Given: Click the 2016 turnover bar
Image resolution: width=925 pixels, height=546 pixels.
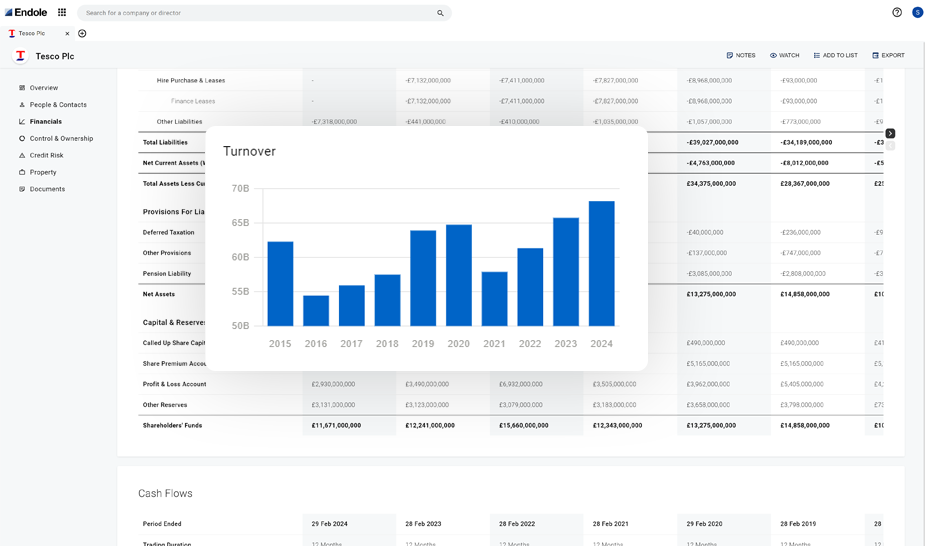Looking at the screenshot, I should [x=316, y=311].
